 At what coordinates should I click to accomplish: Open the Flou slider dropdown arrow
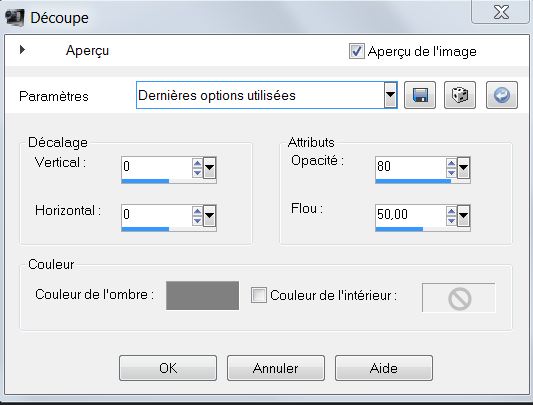[x=464, y=215]
